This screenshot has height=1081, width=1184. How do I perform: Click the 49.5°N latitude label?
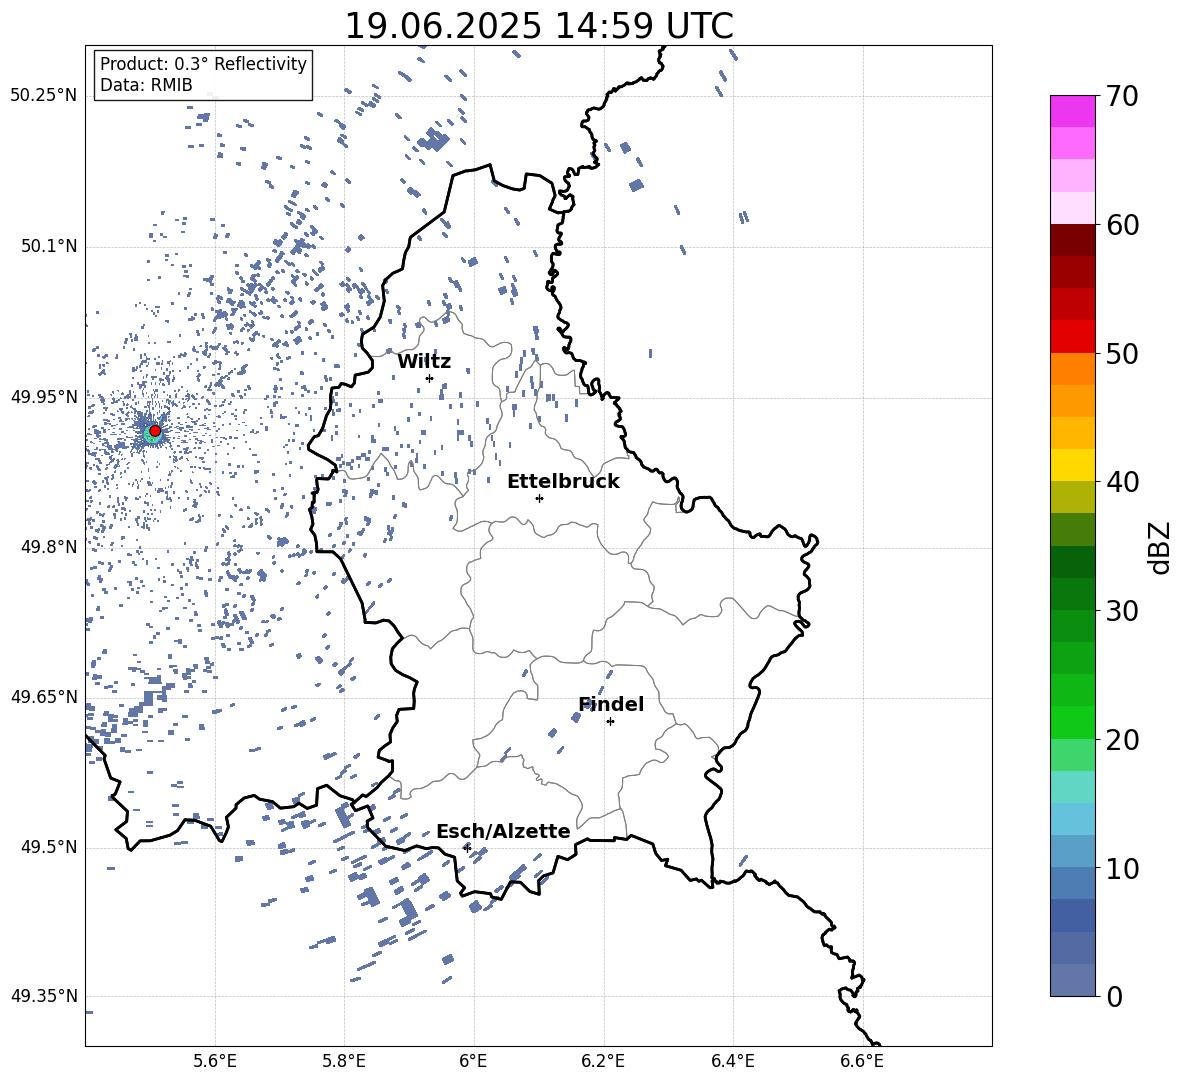(49, 847)
